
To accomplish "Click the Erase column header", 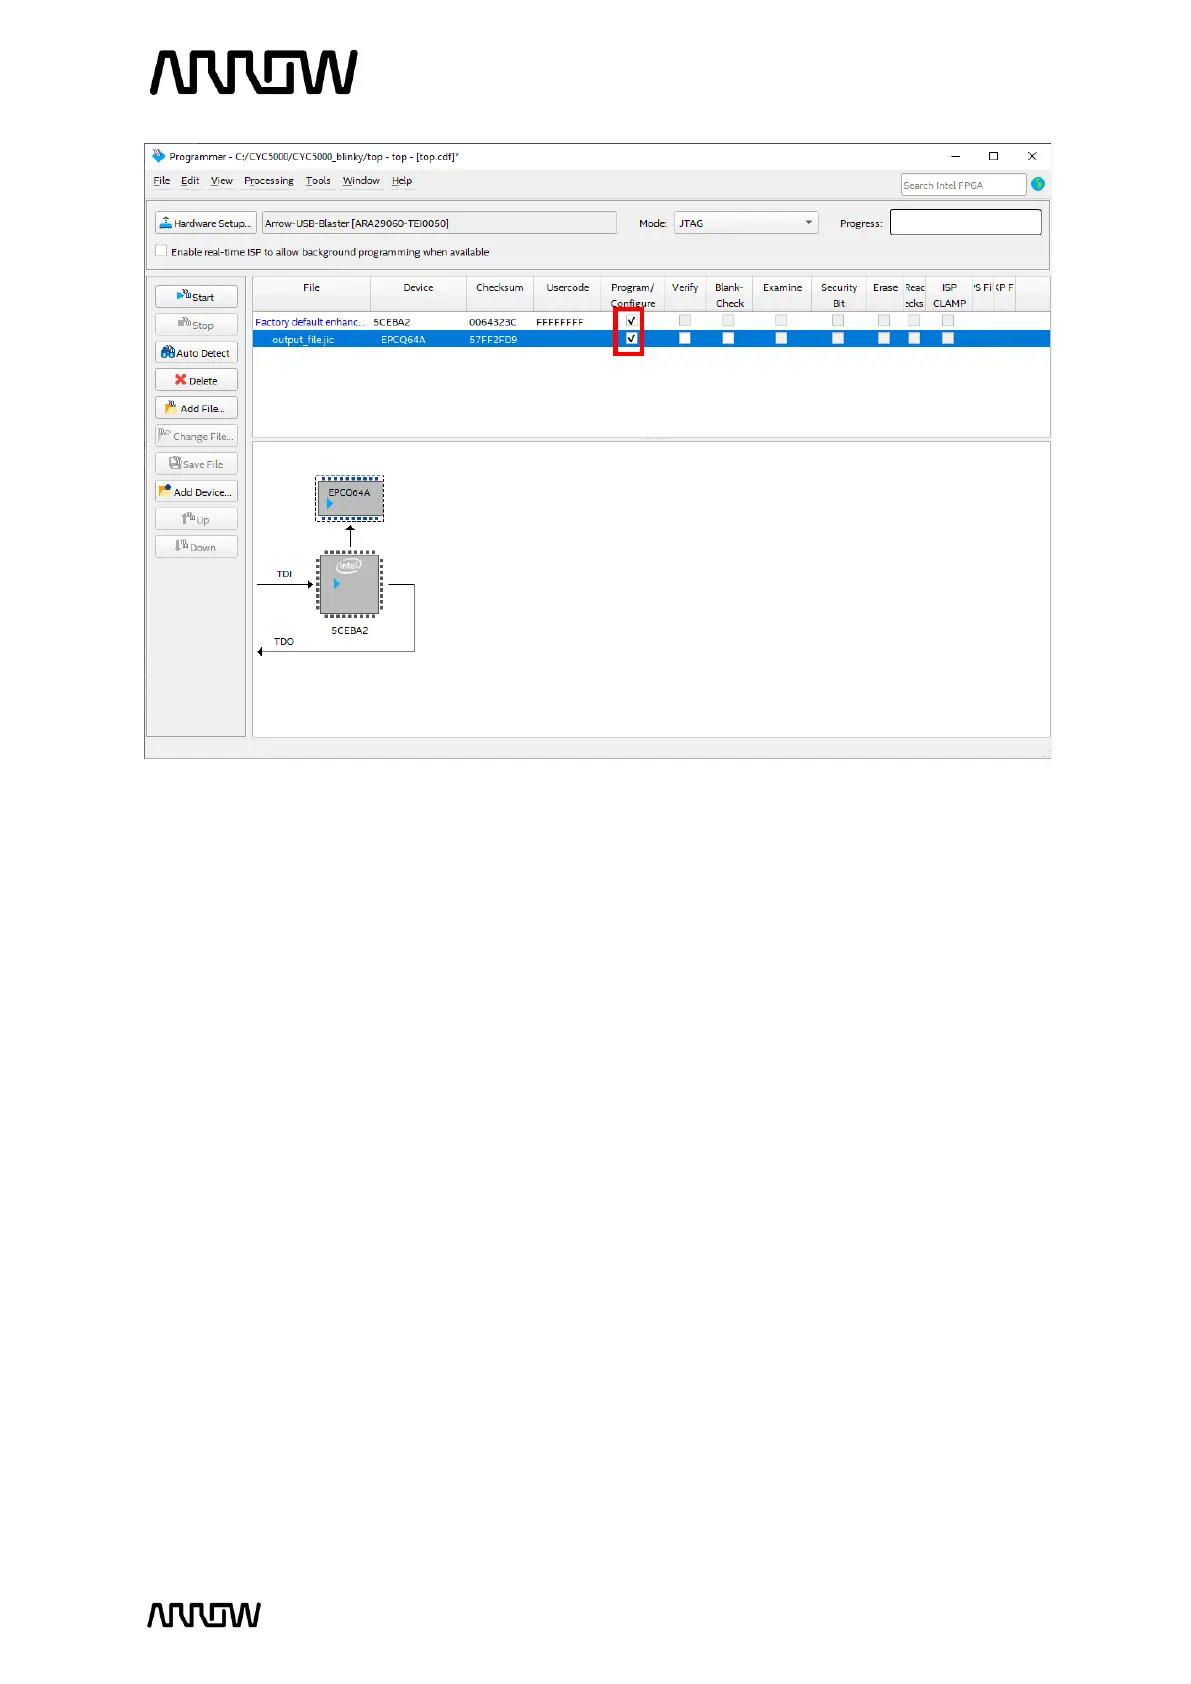I will point(885,294).
